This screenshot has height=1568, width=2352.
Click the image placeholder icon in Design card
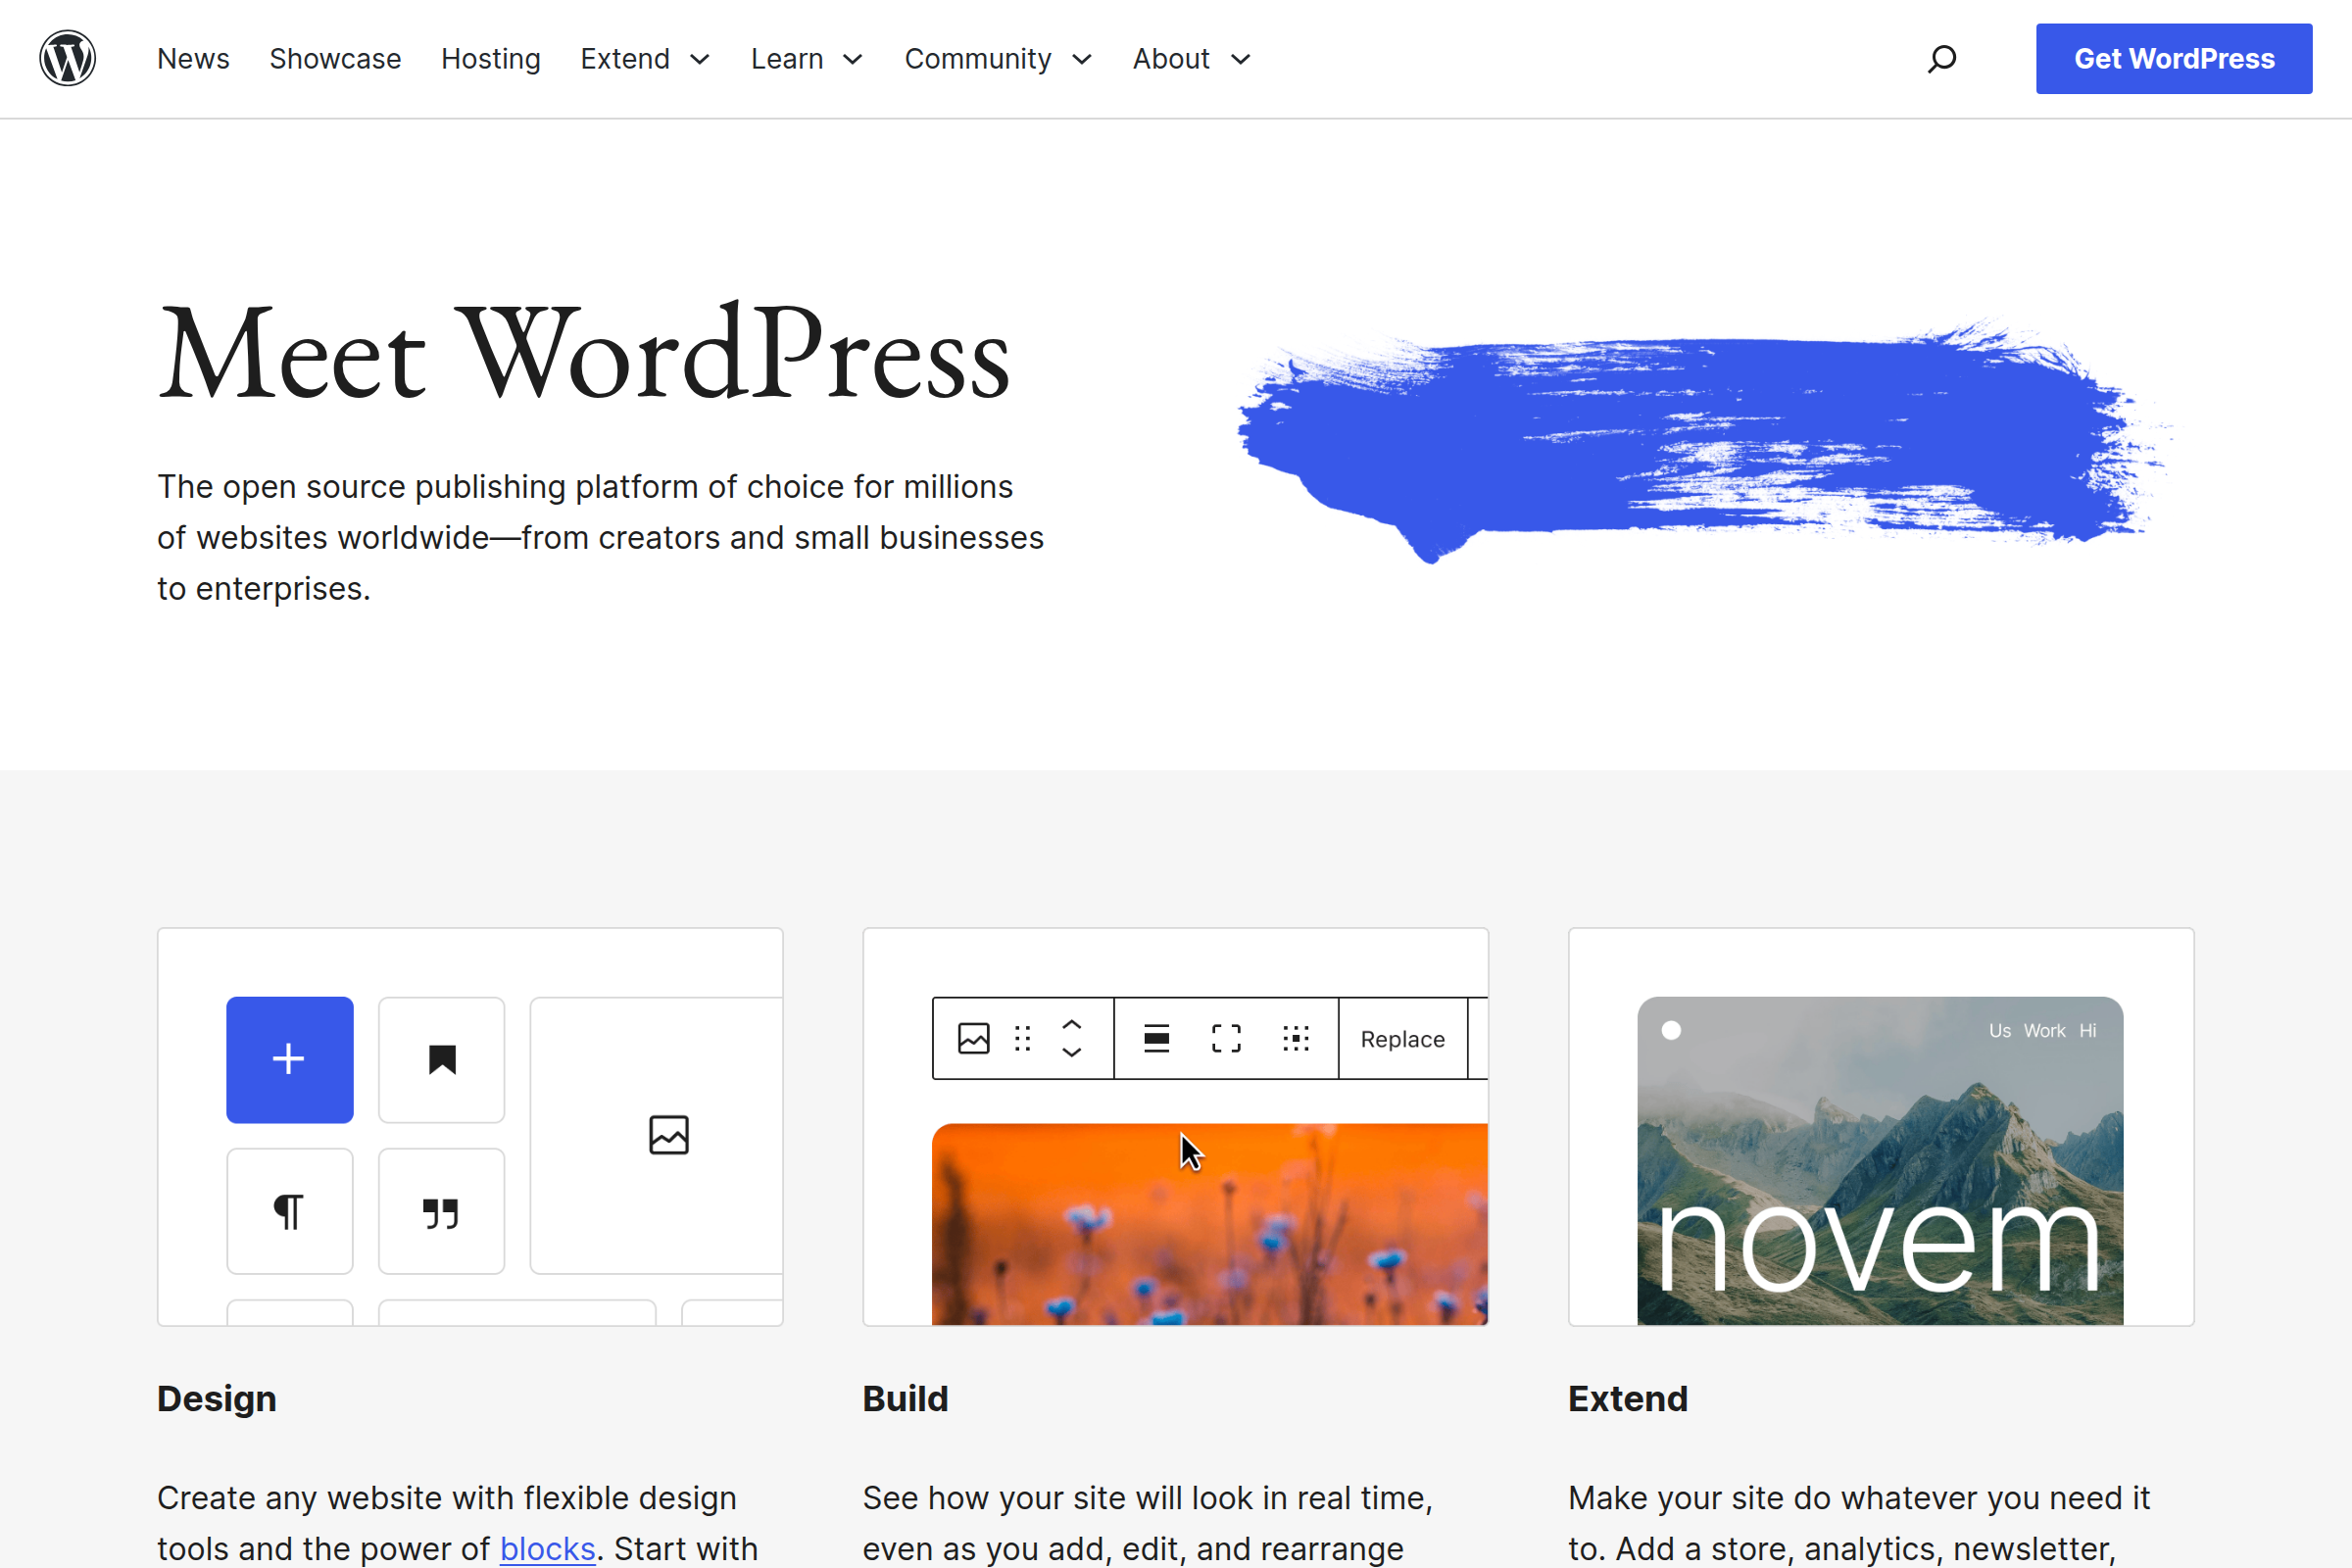tap(669, 1135)
